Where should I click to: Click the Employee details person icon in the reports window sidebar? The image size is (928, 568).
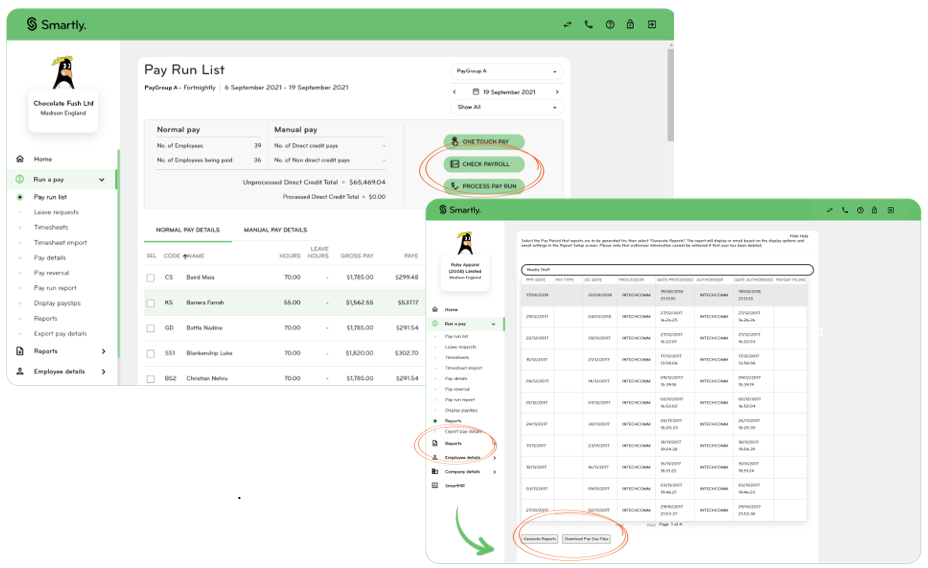coord(435,457)
